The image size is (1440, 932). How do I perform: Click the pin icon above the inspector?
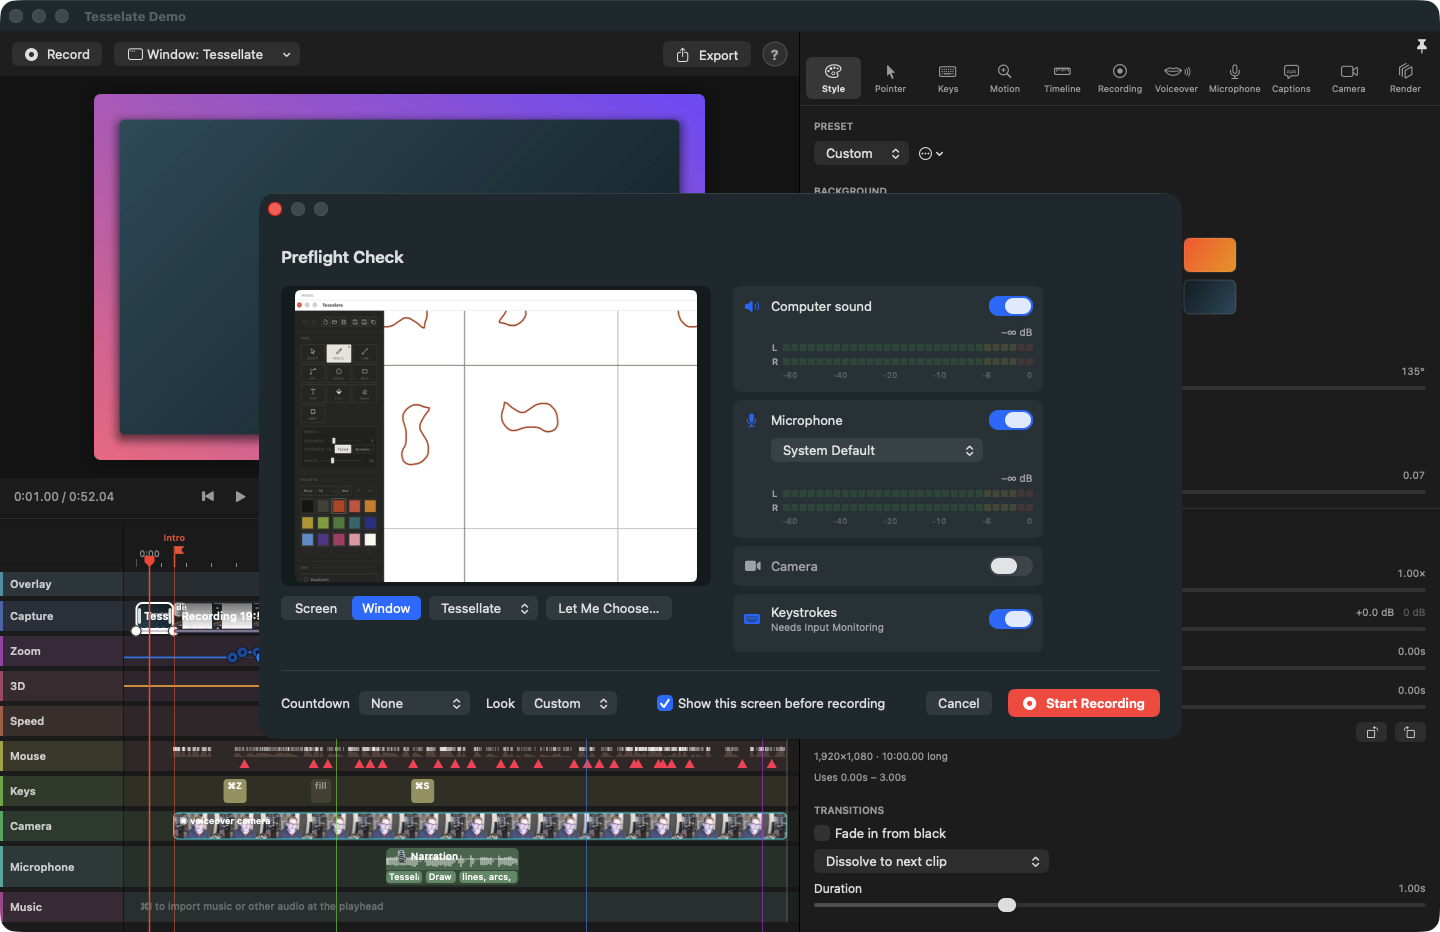coord(1421,46)
